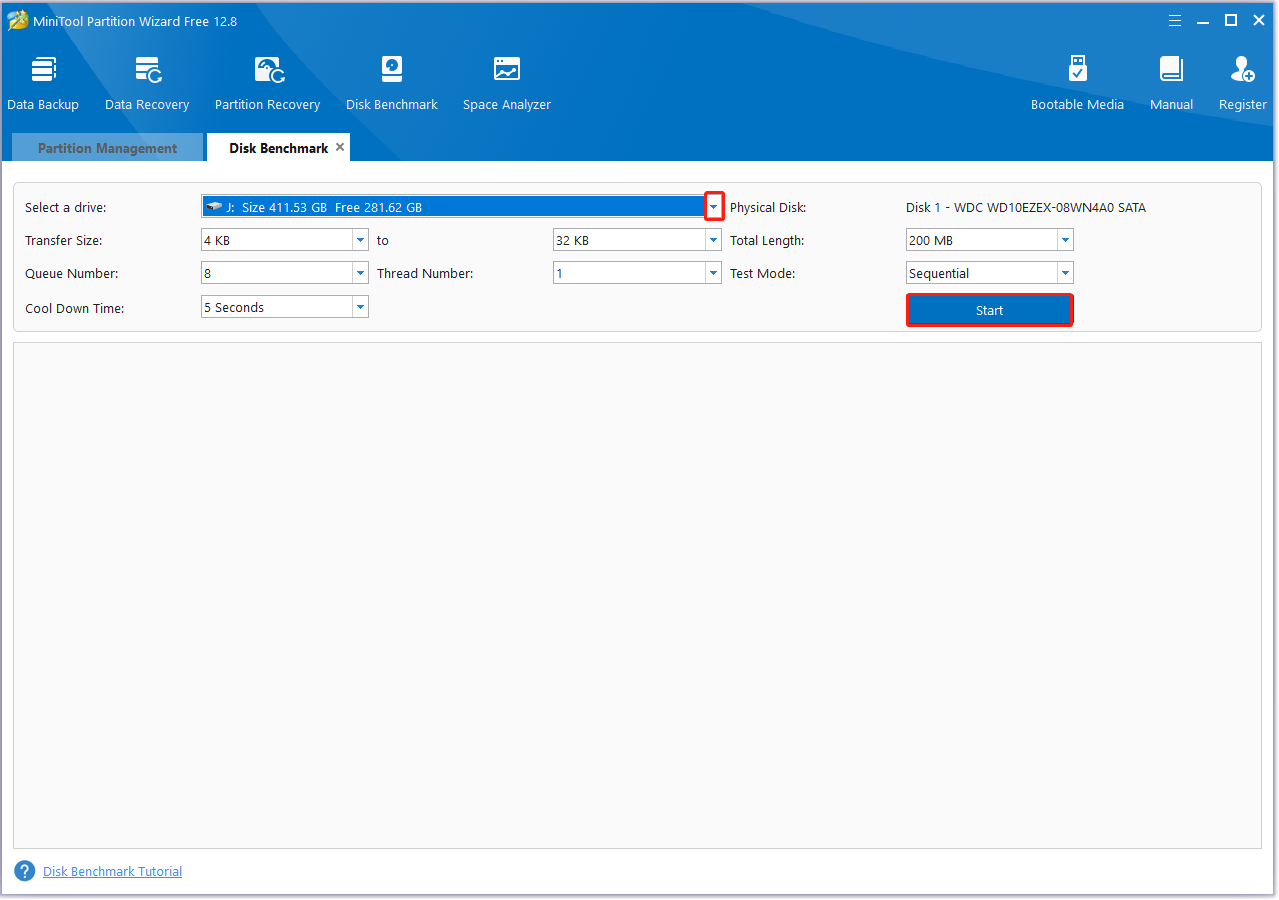The width and height of the screenshot is (1279, 900).
Task: Maximize the MiniTool window
Action: (1231, 20)
